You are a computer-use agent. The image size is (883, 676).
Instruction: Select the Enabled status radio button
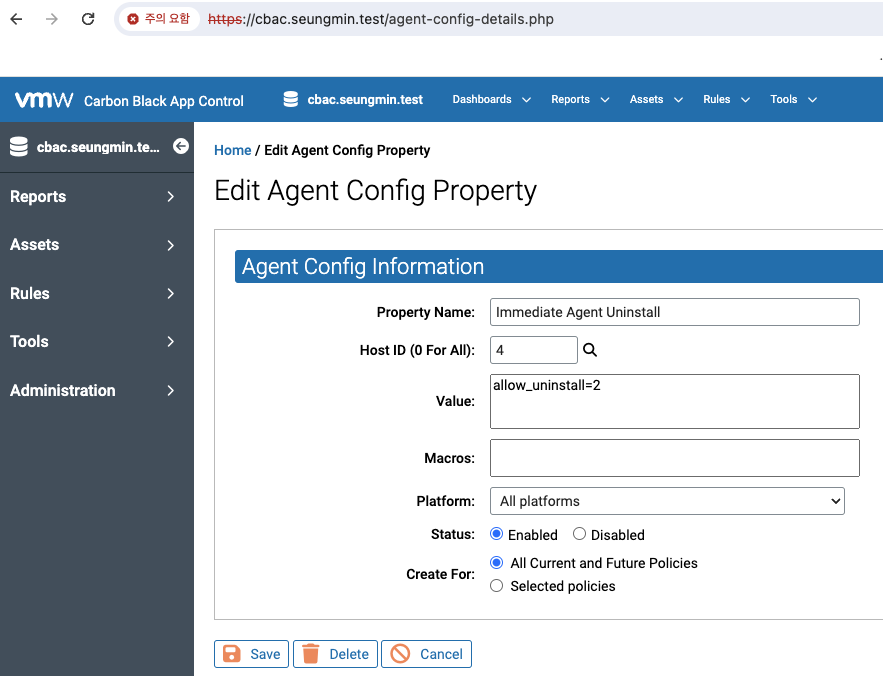click(496, 533)
